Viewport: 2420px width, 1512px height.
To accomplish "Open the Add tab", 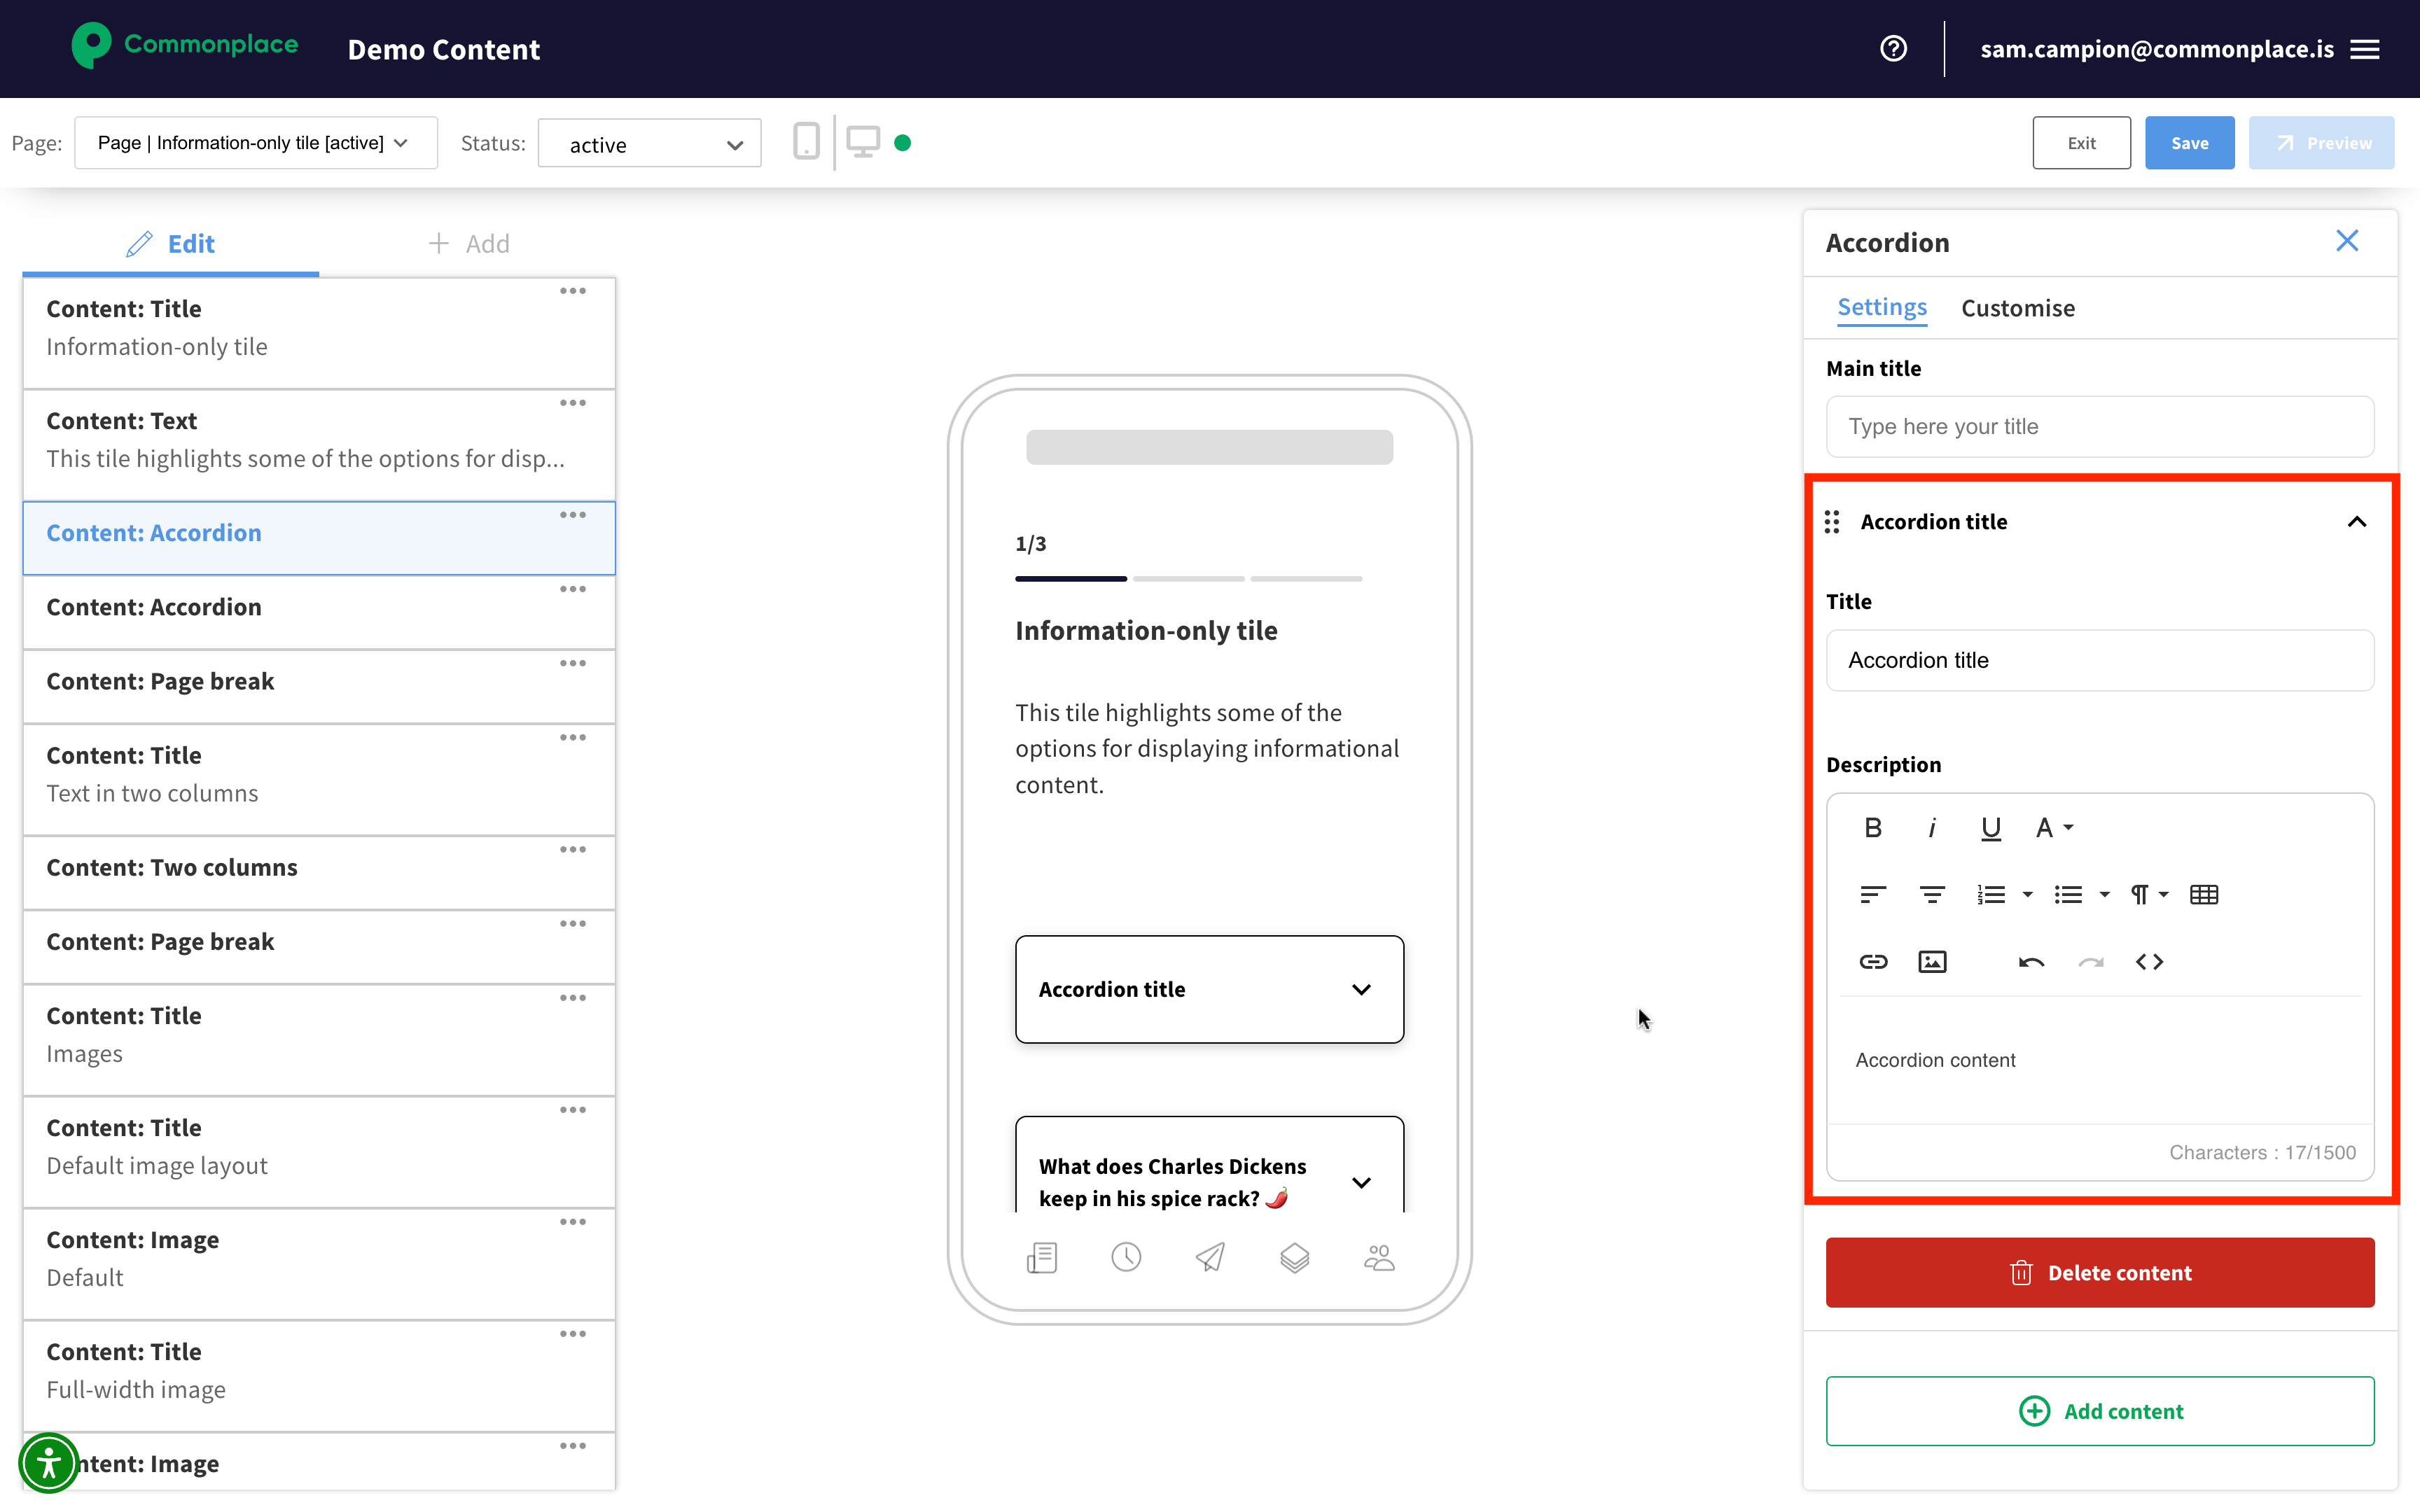I will [x=469, y=244].
